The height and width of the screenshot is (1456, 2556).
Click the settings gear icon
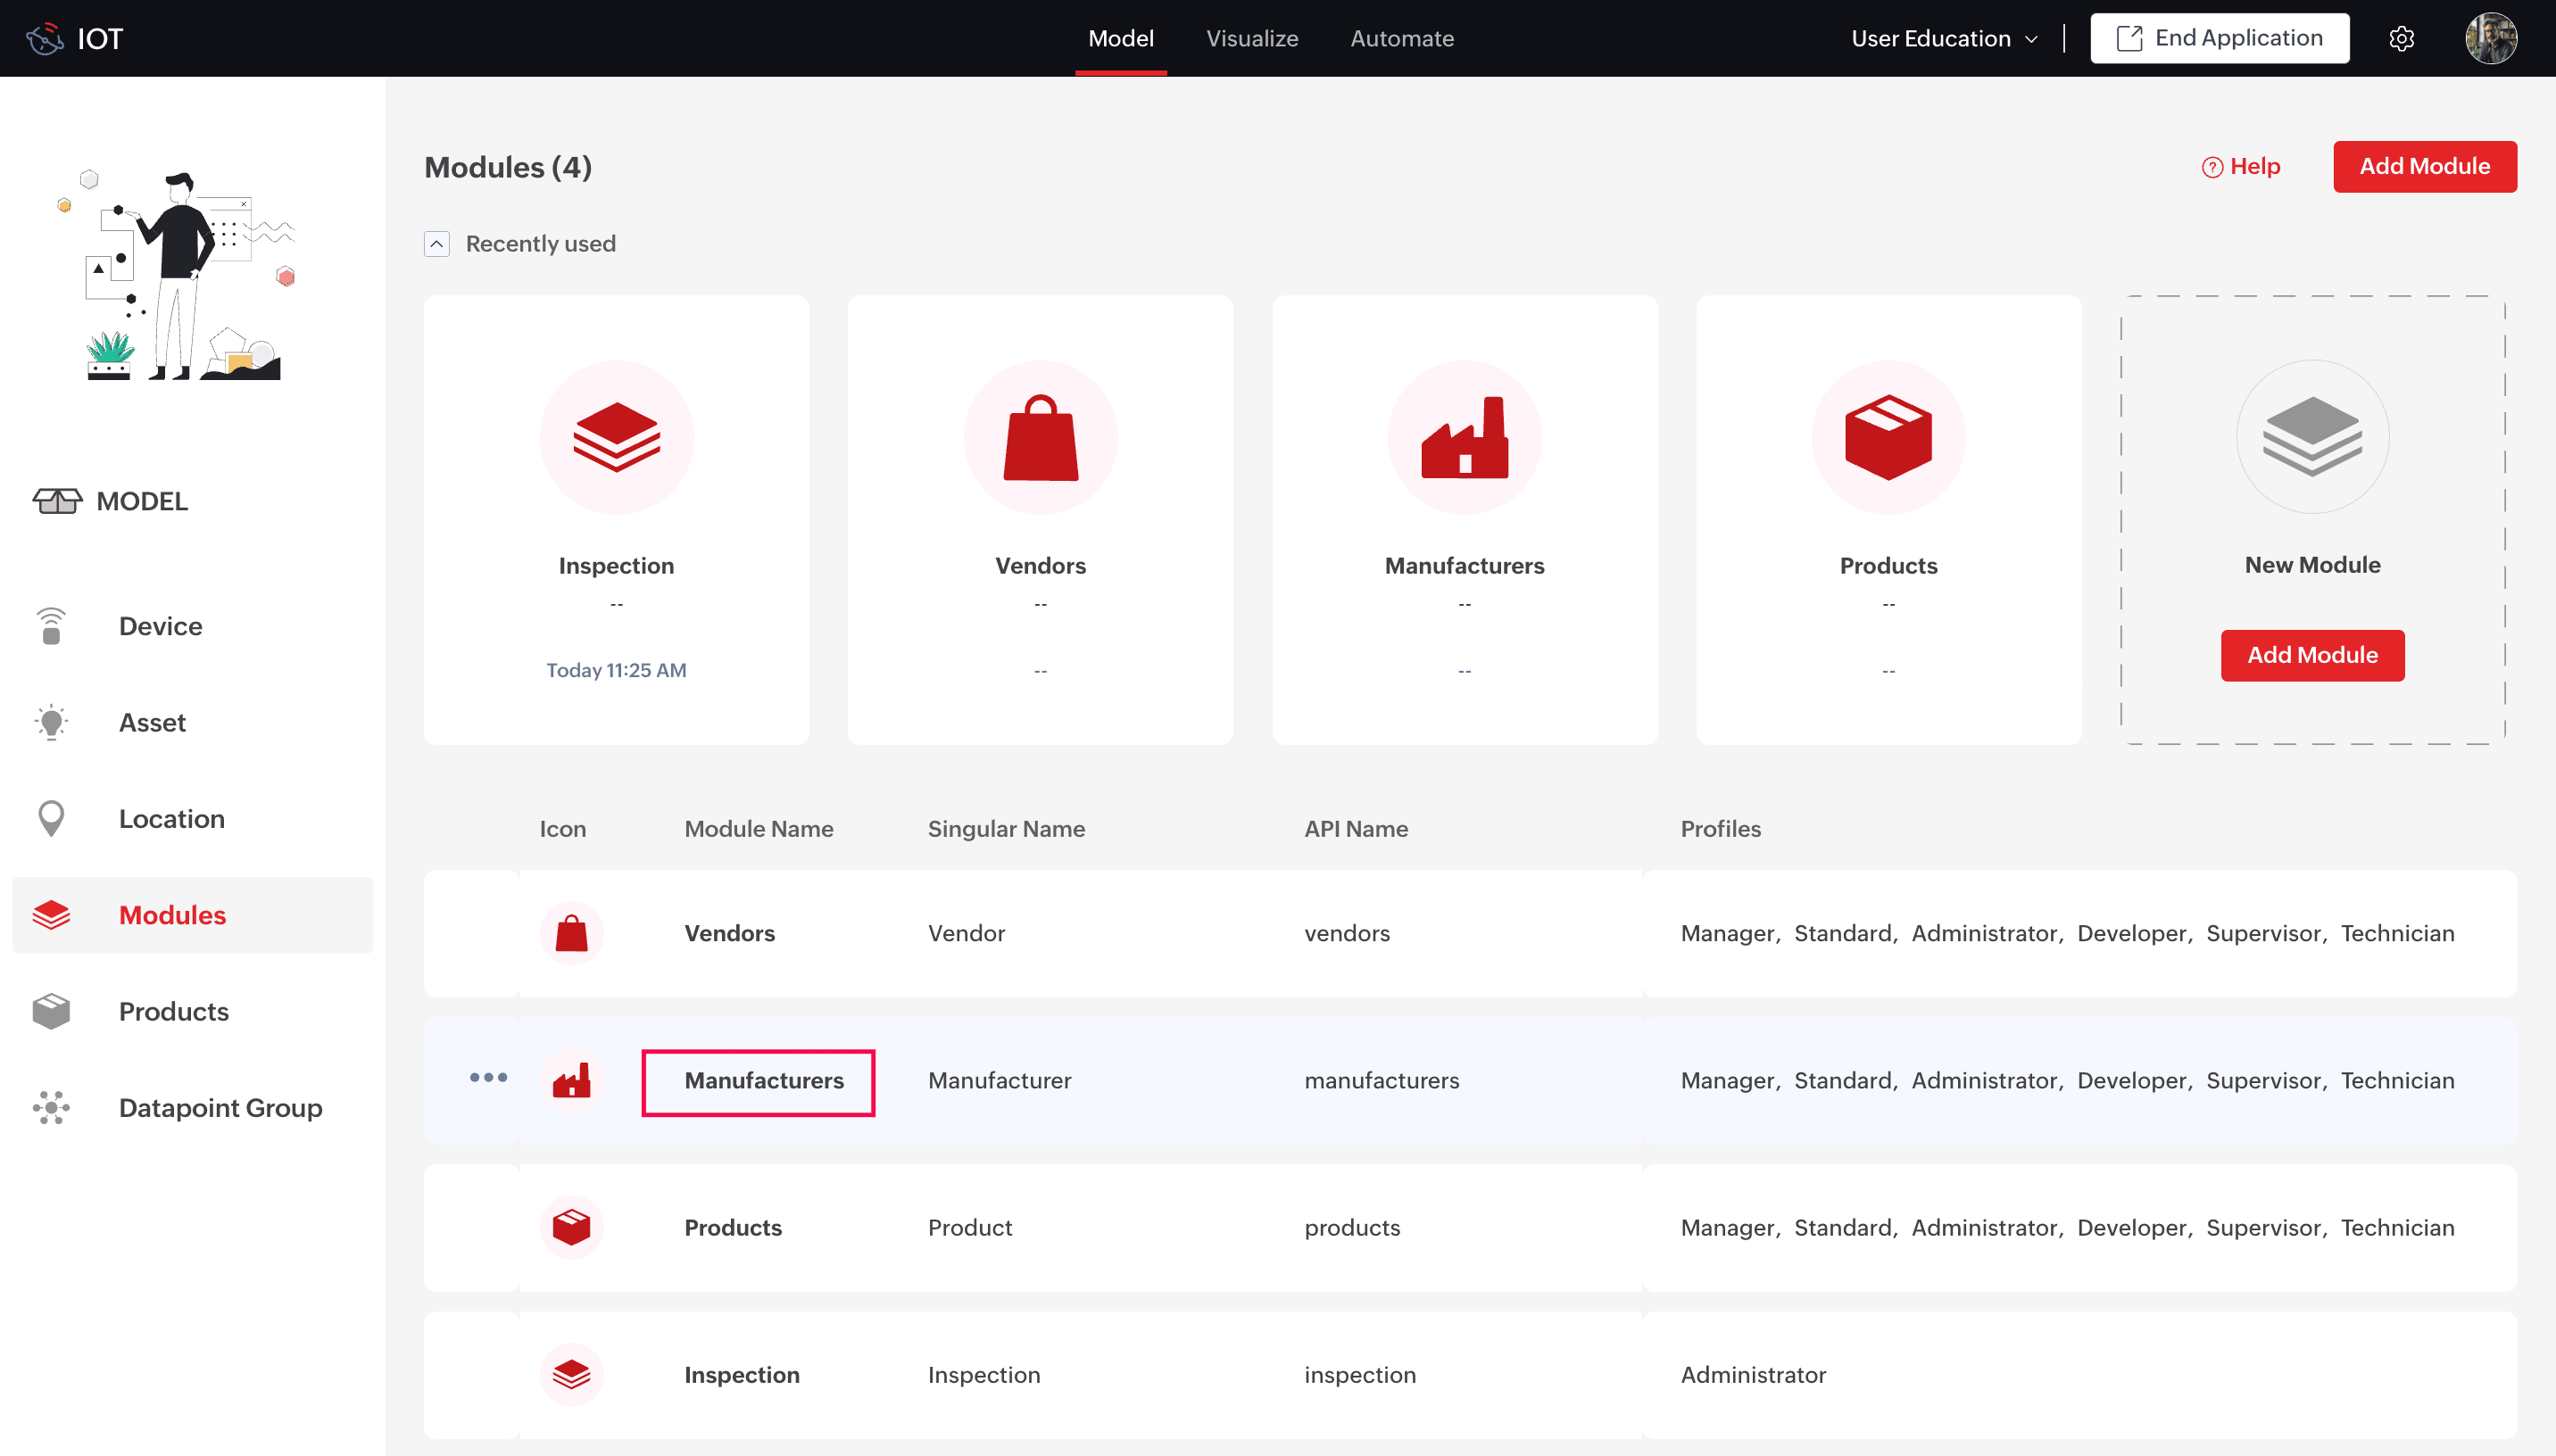(2401, 38)
